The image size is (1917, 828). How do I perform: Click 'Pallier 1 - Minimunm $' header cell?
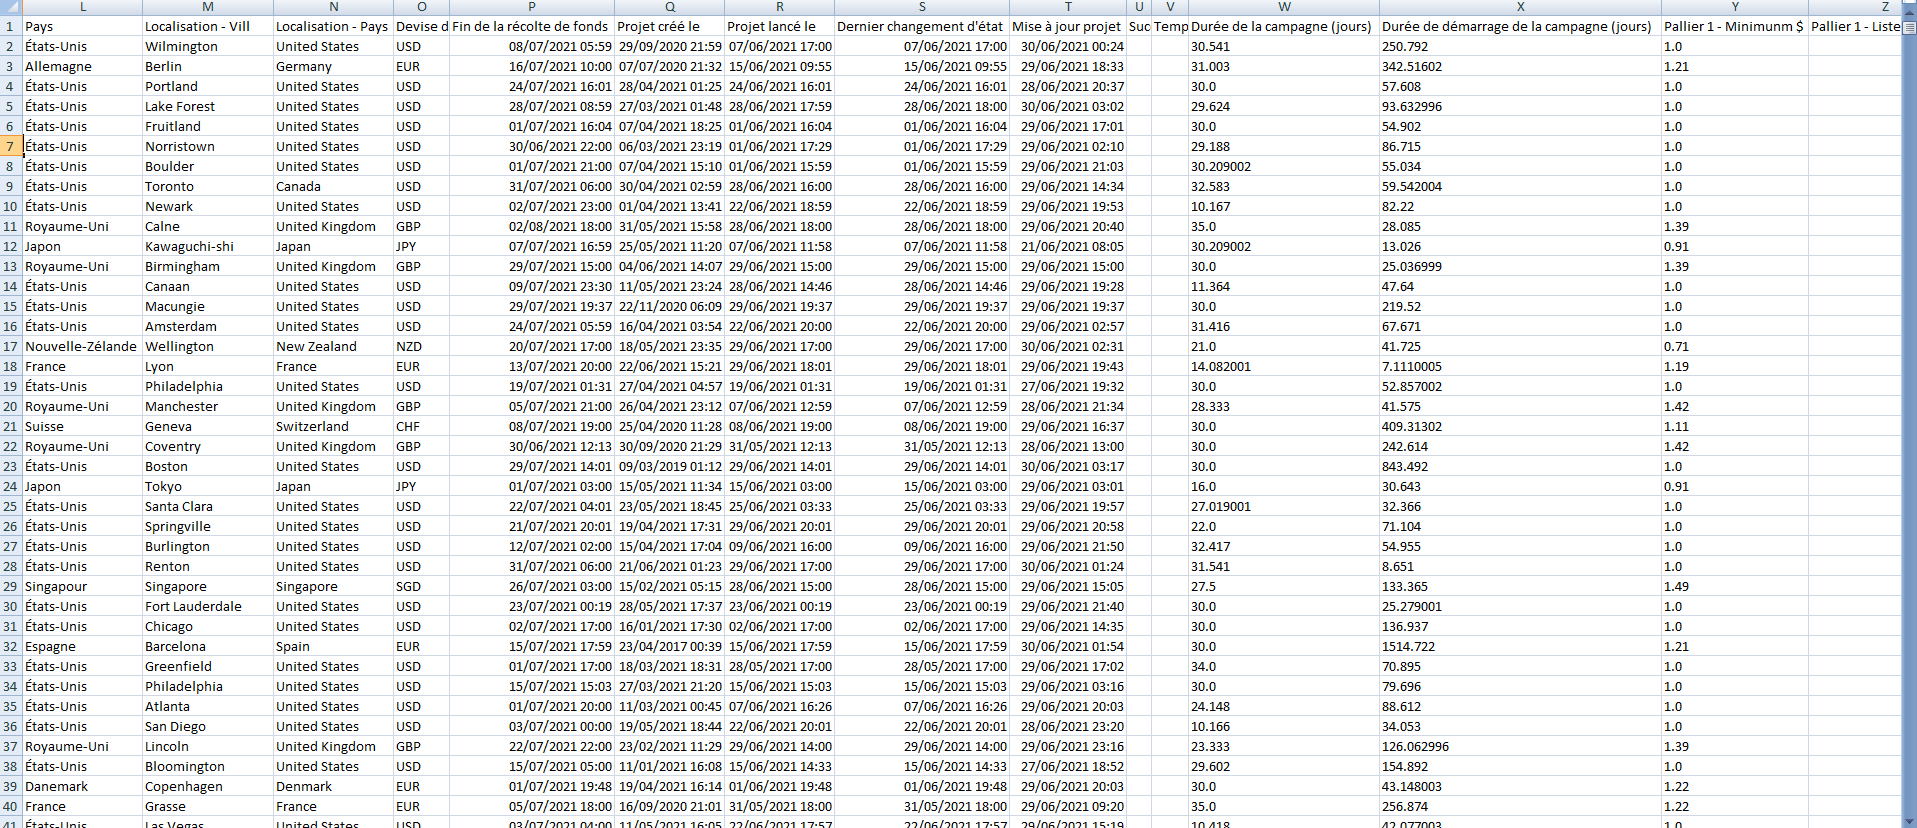(x=1735, y=26)
